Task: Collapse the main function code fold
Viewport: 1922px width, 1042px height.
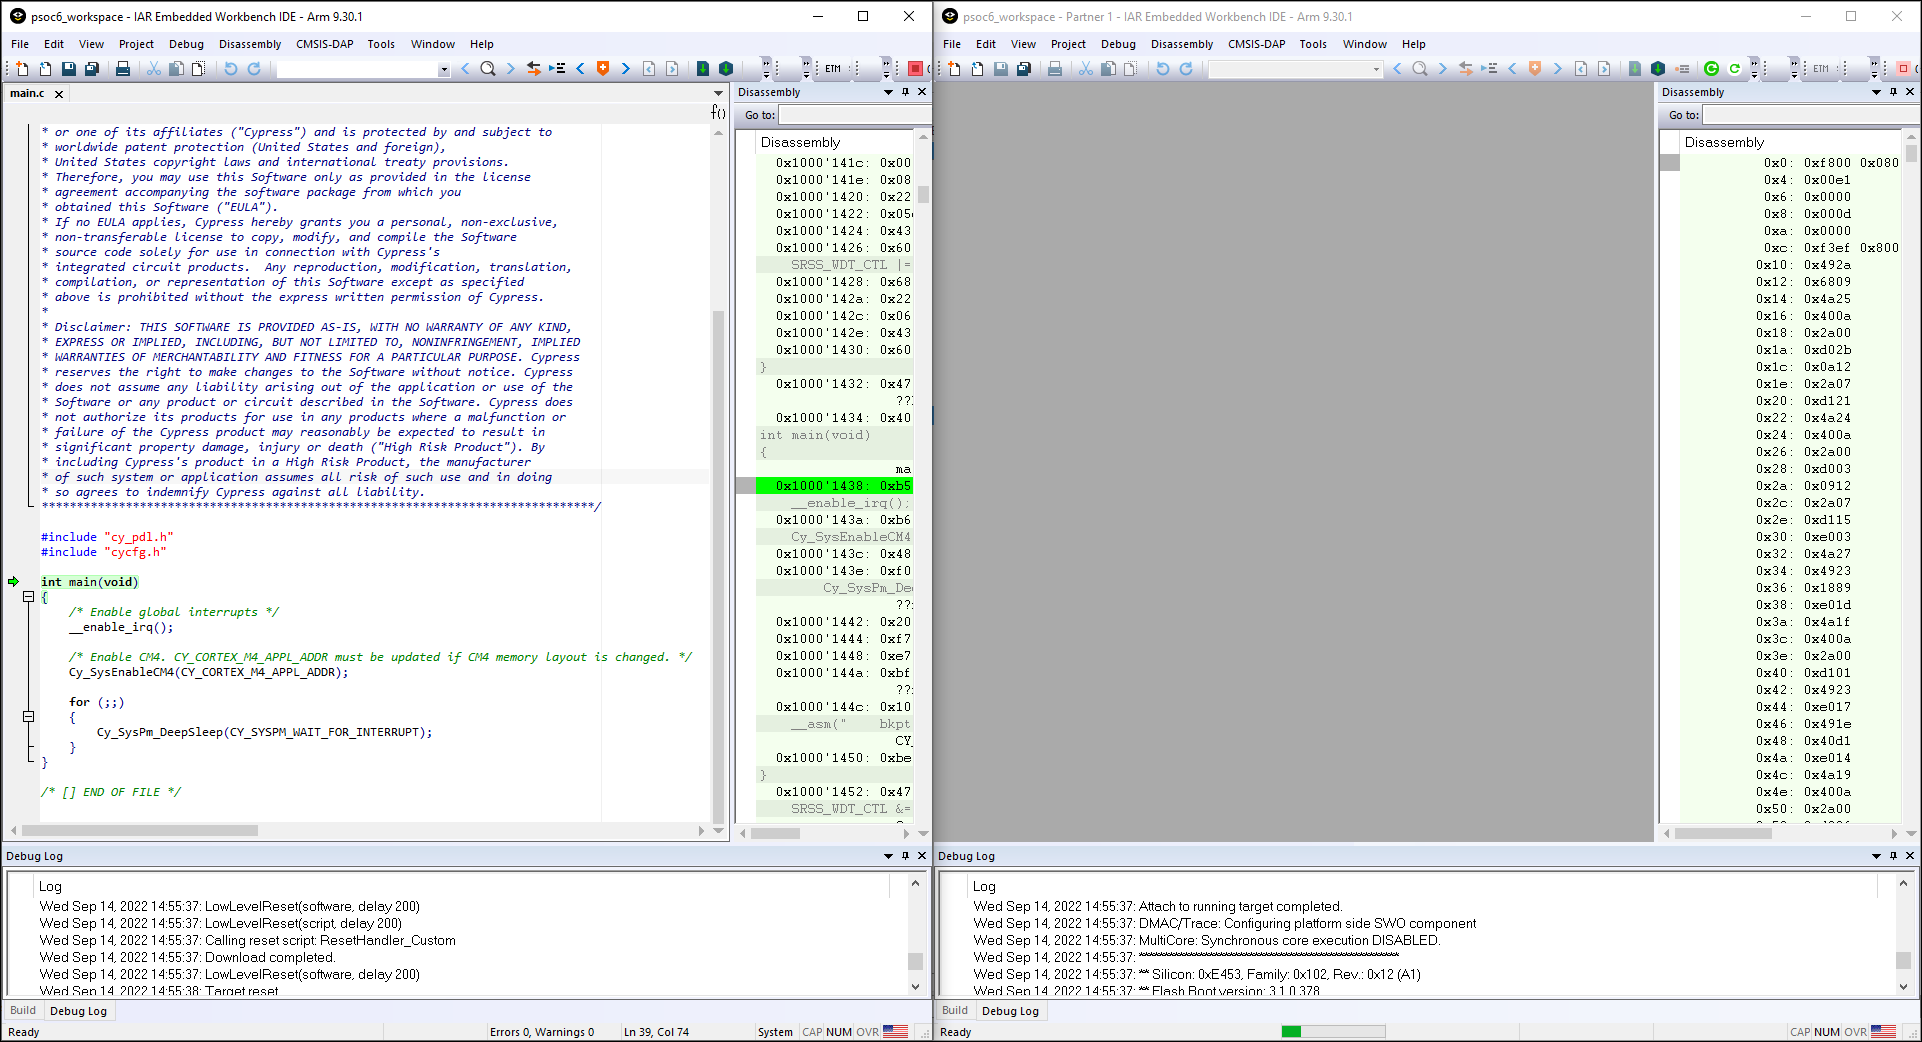Action: click(x=28, y=597)
